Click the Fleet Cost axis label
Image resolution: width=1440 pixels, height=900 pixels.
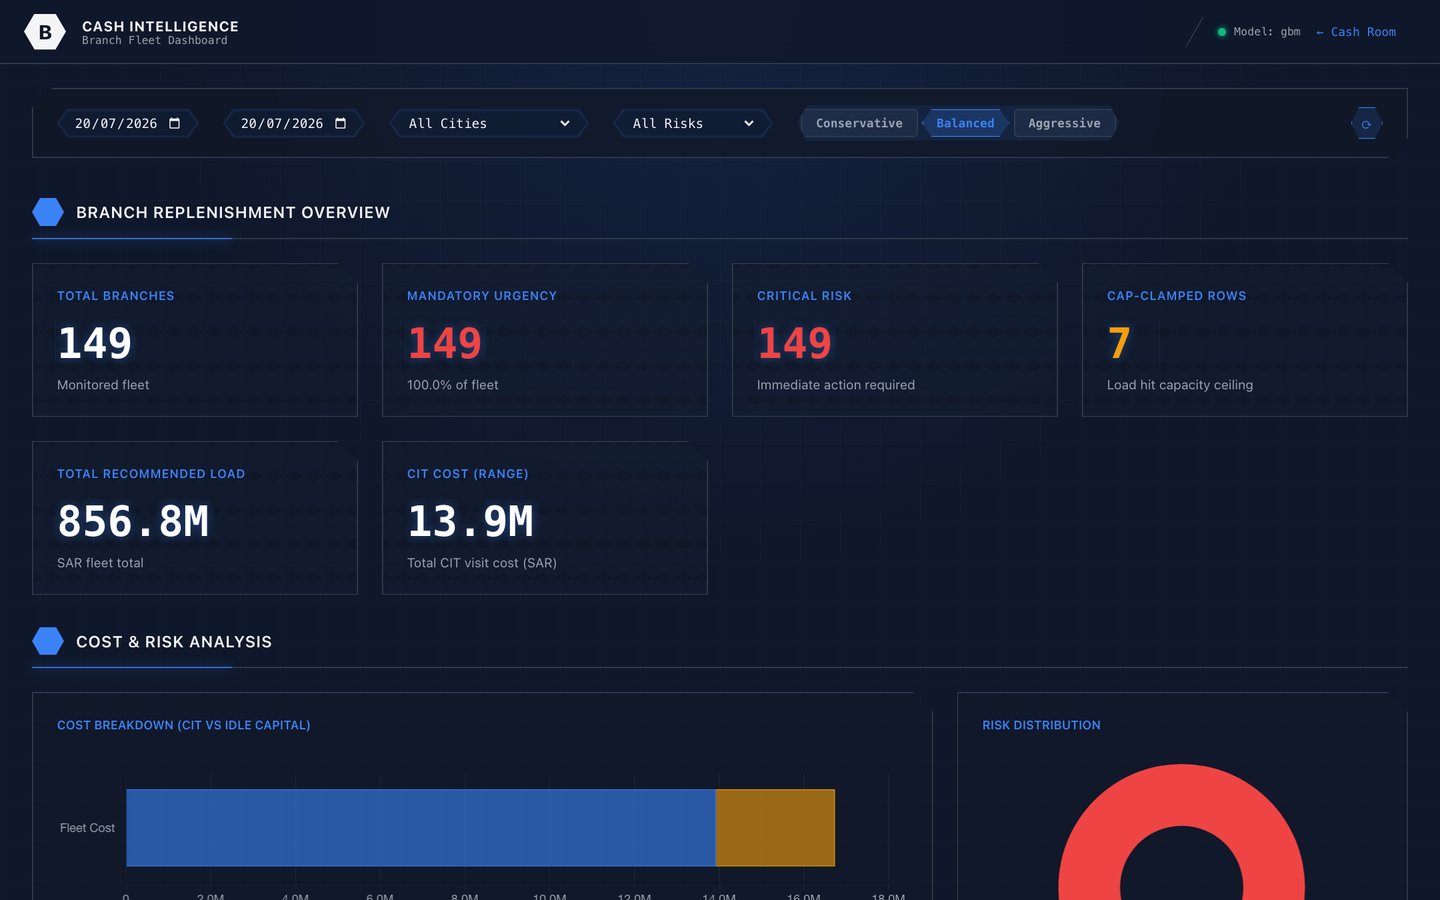(x=87, y=828)
